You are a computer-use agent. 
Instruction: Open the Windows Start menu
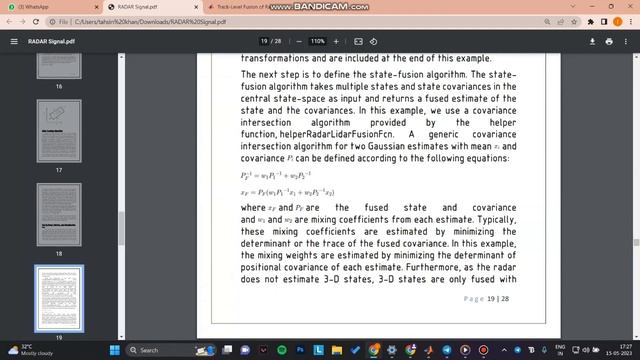[115, 350]
